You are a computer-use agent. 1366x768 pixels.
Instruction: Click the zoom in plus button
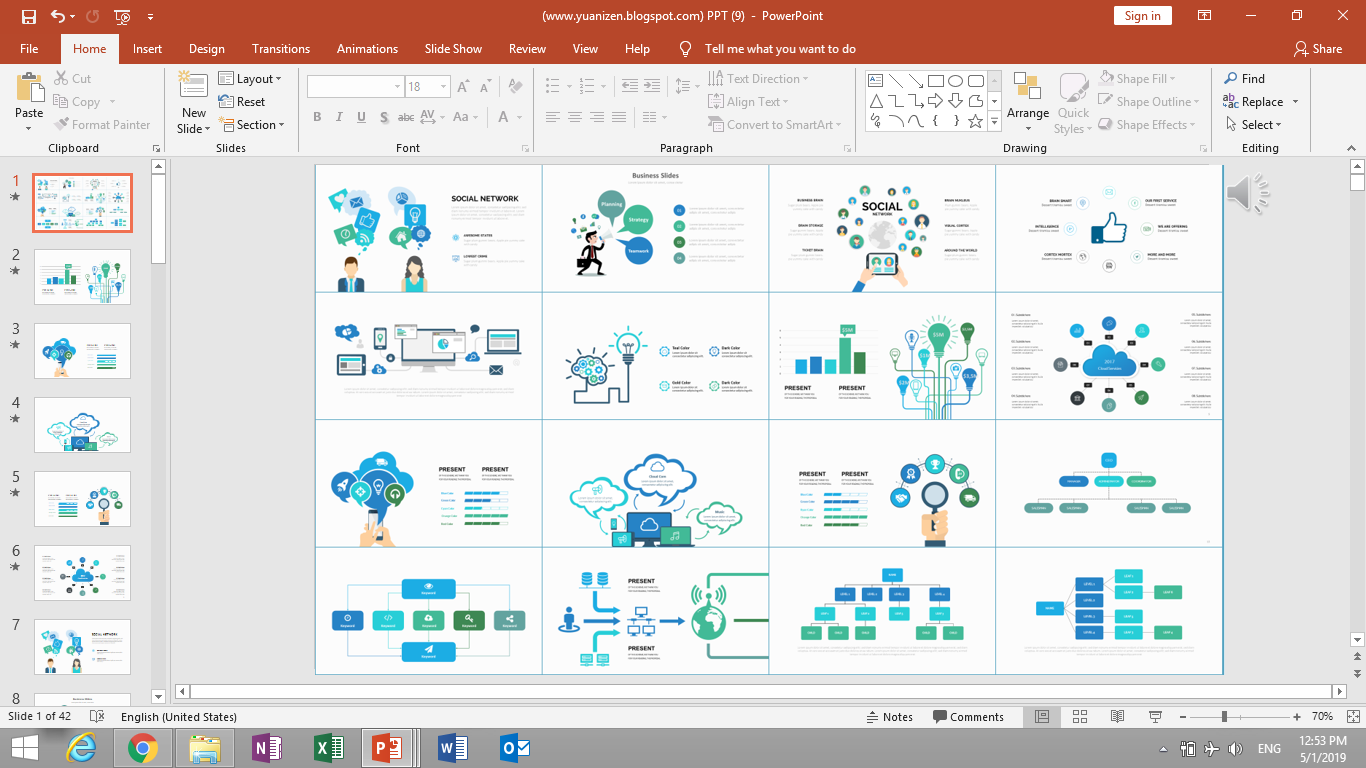pos(1297,717)
